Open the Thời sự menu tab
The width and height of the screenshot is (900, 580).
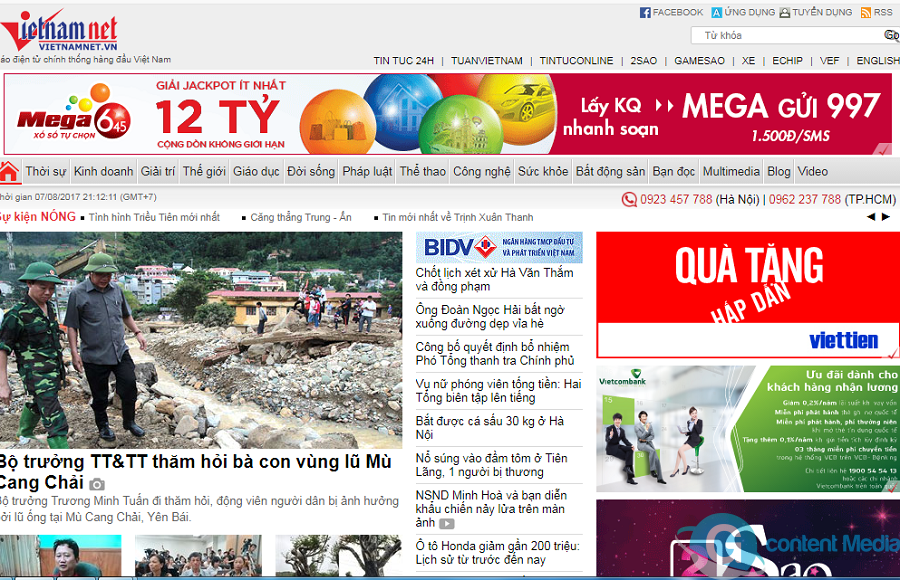46,171
